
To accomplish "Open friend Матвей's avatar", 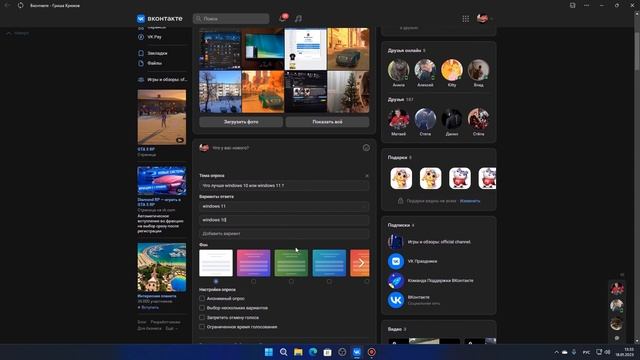I will click(398, 119).
